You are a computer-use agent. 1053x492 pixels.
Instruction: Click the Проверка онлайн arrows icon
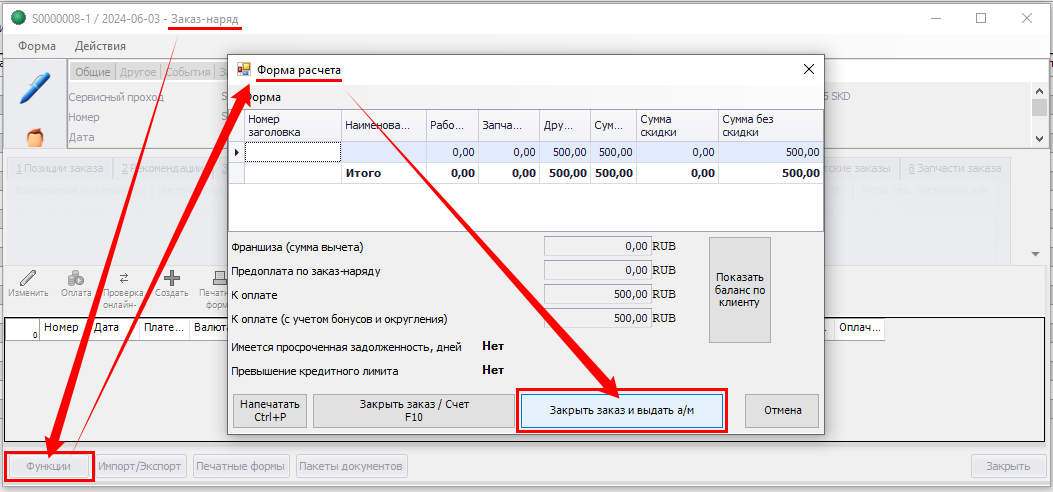[x=124, y=278]
